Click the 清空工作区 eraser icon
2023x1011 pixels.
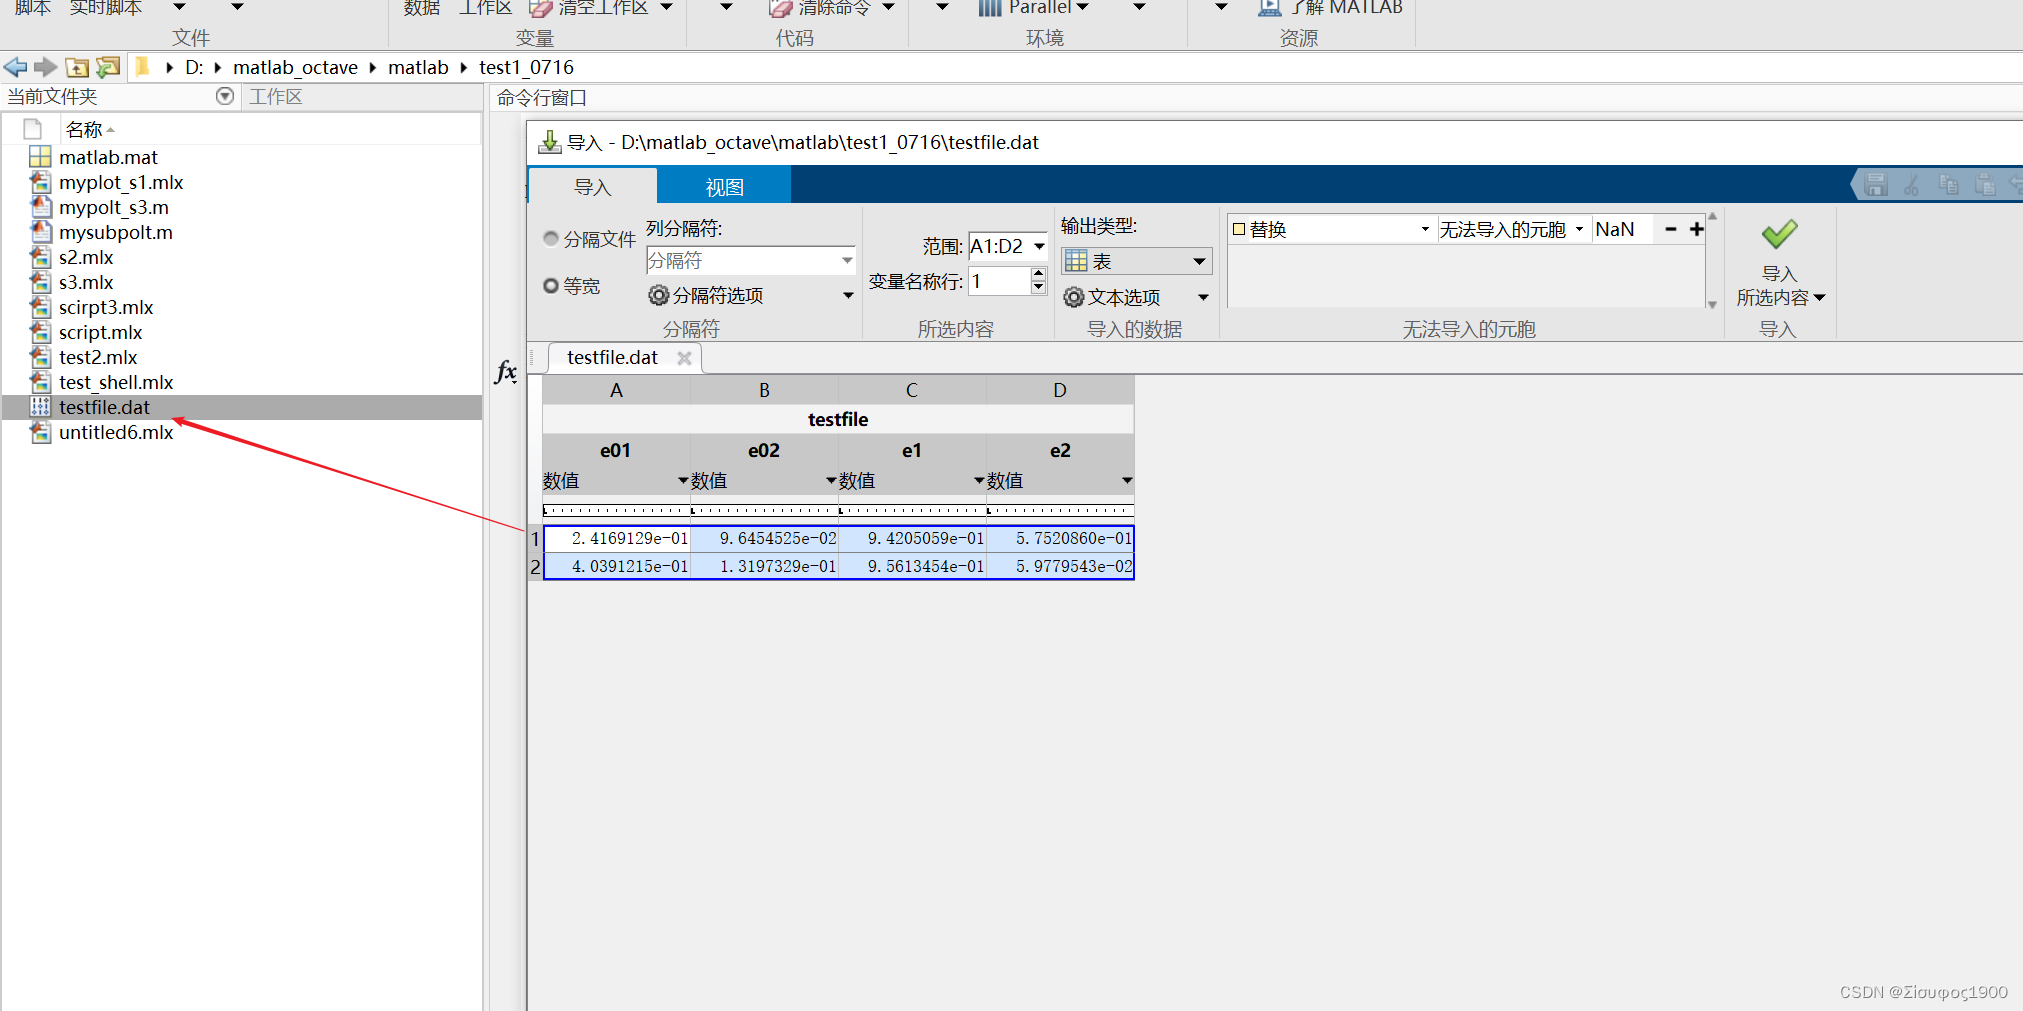(541, 8)
